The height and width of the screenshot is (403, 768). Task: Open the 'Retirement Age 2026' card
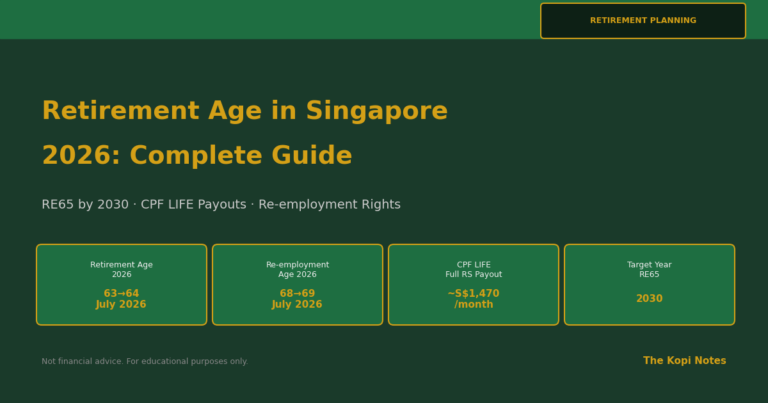pos(121,284)
